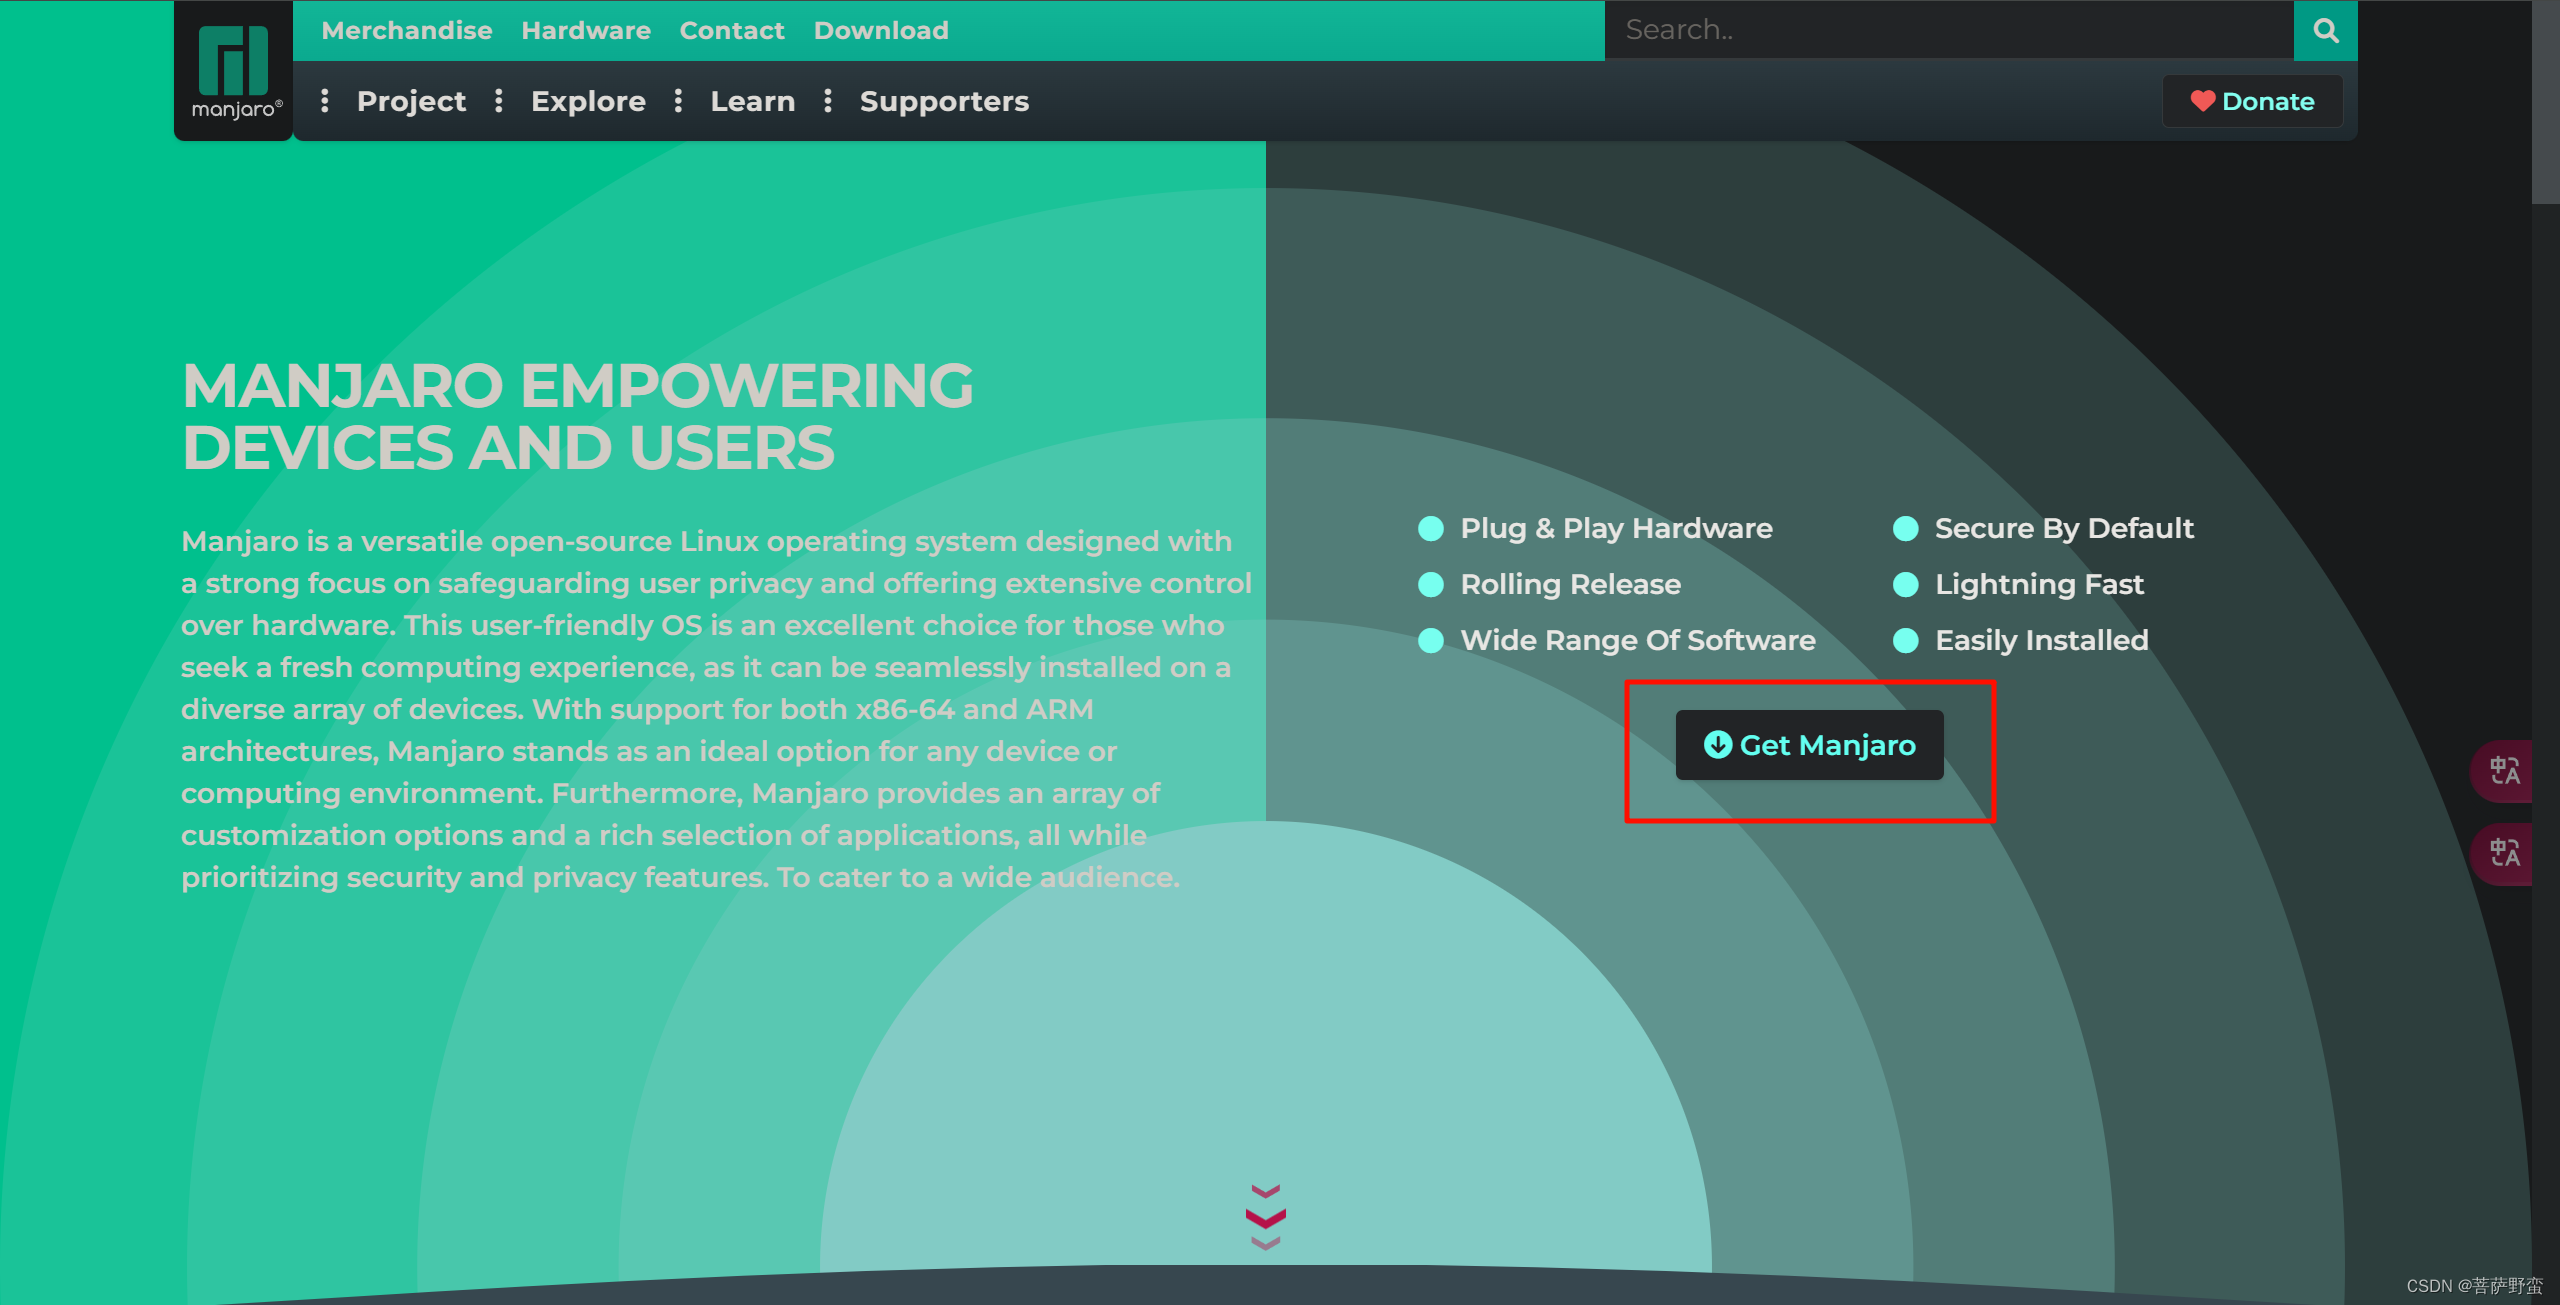Image resolution: width=2560 pixels, height=1305 pixels.
Task: Click the upper translate icon on the right edge
Action: 2504,770
